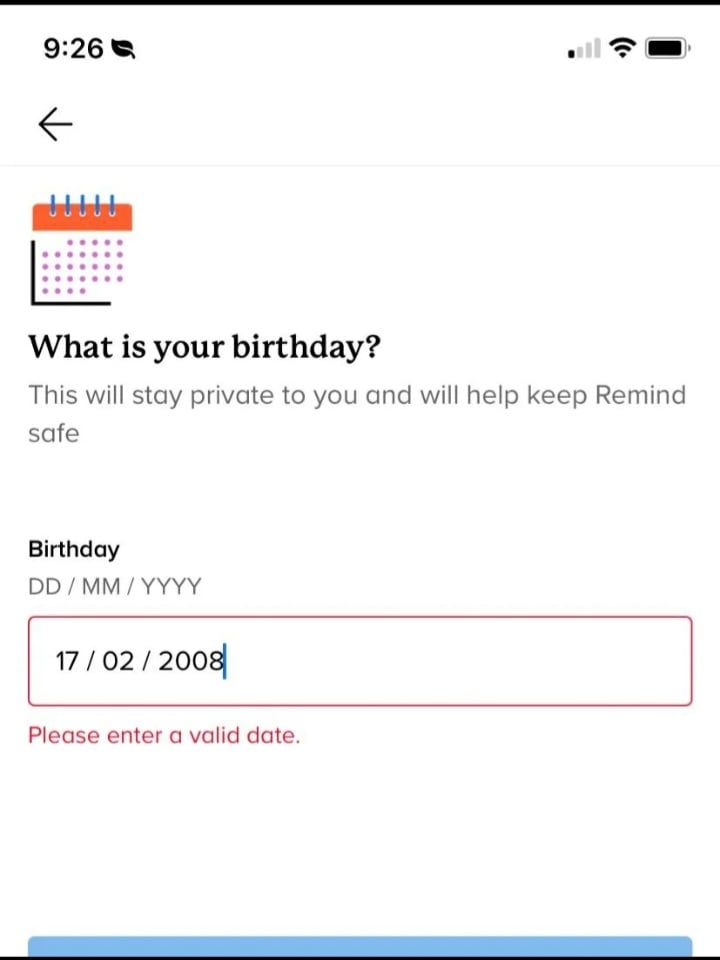
Task: Click the word "safe" in the description
Action: [x=53, y=433]
